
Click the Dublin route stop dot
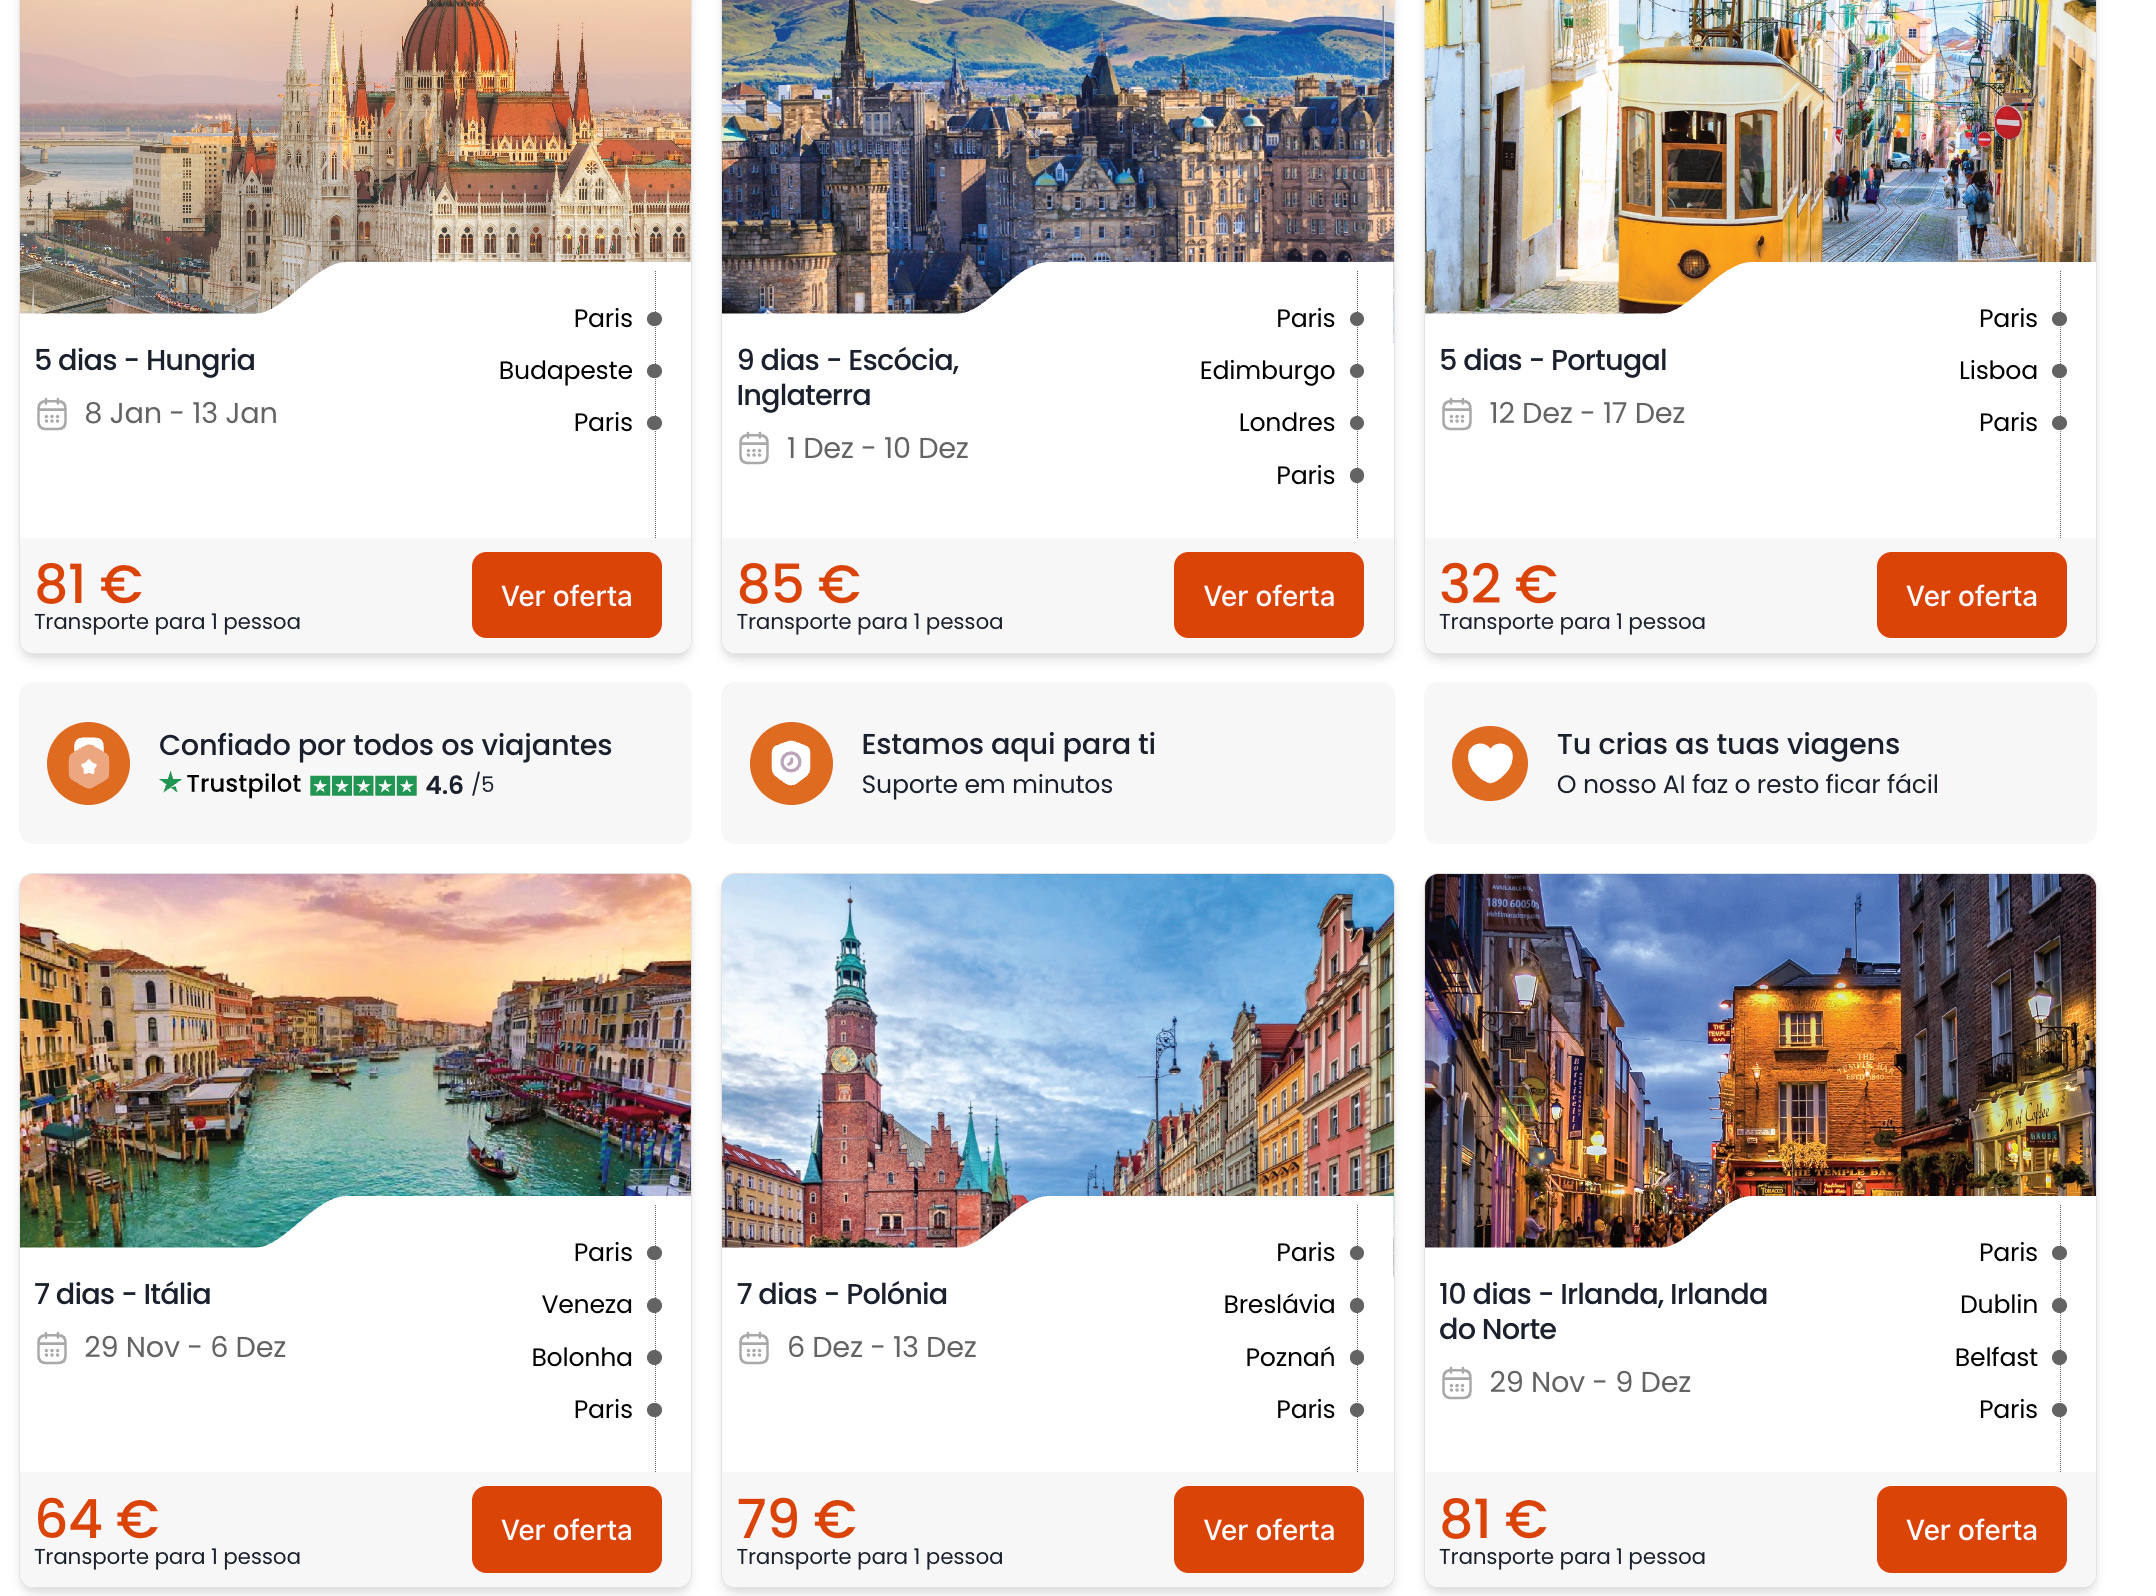coord(2059,1305)
